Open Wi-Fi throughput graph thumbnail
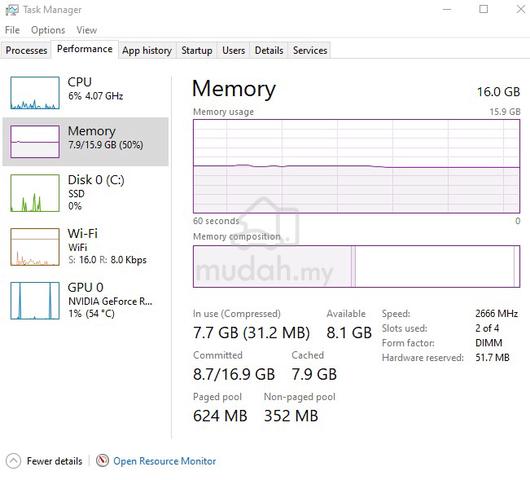Screen dimensions: 530x480 35,247
